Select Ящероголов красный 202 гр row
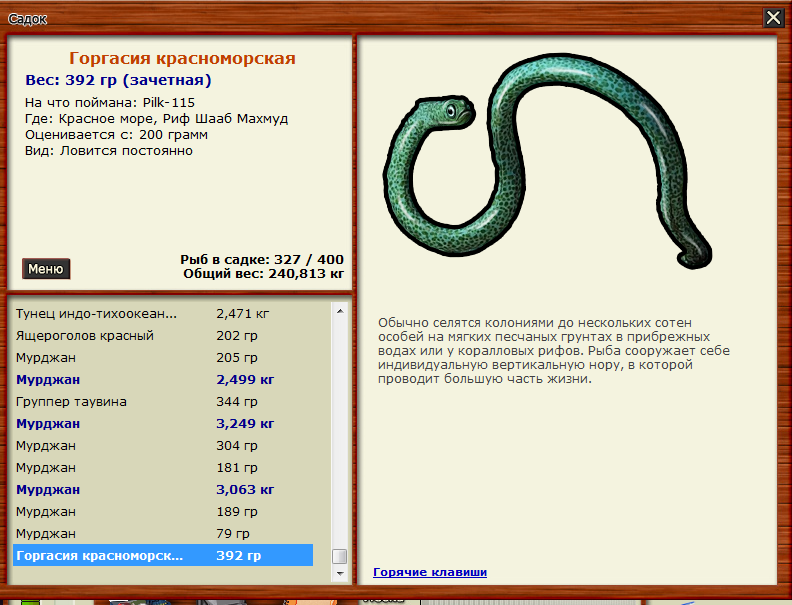This screenshot has height=605, width=792. 163,336
